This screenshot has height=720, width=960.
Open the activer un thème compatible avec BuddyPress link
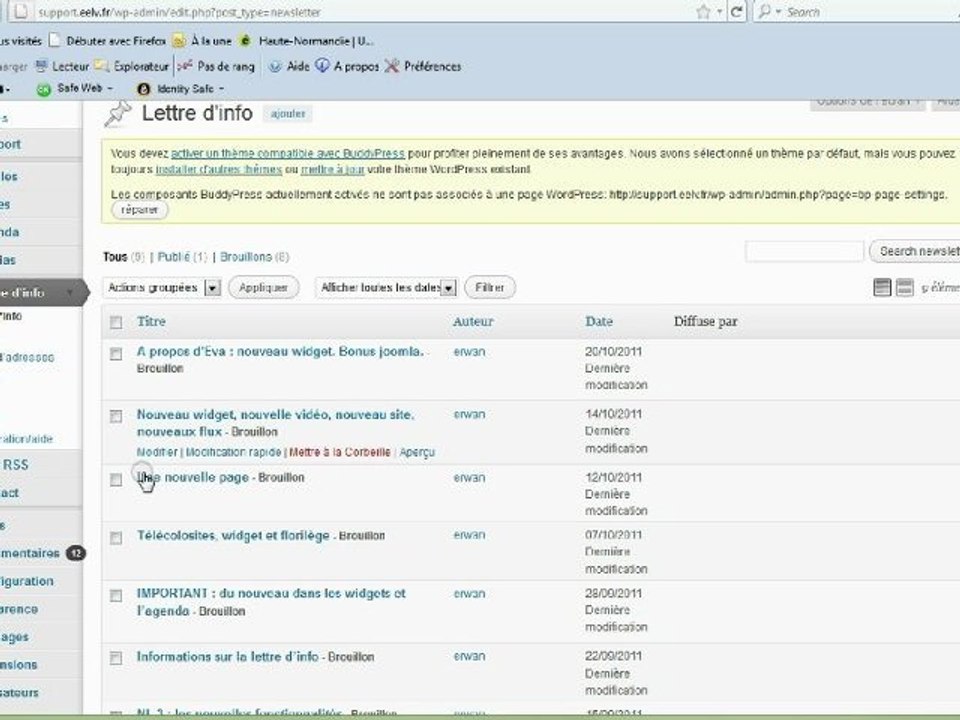pos(288,154)
